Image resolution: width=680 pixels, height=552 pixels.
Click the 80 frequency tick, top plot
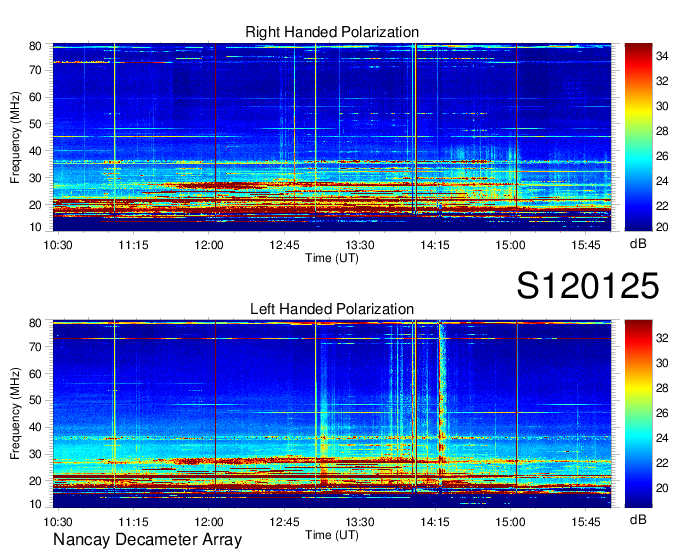tap(35, 46)
